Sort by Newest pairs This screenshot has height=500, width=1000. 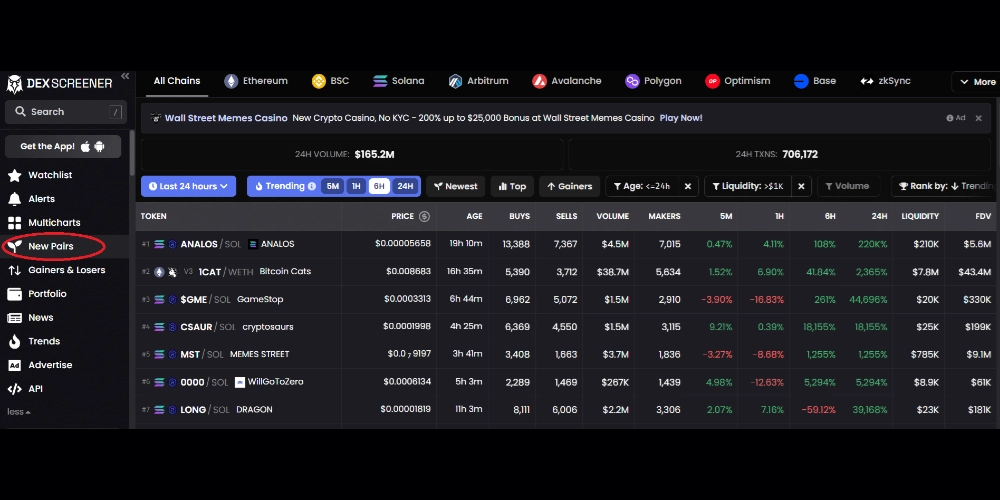point(455,186)
